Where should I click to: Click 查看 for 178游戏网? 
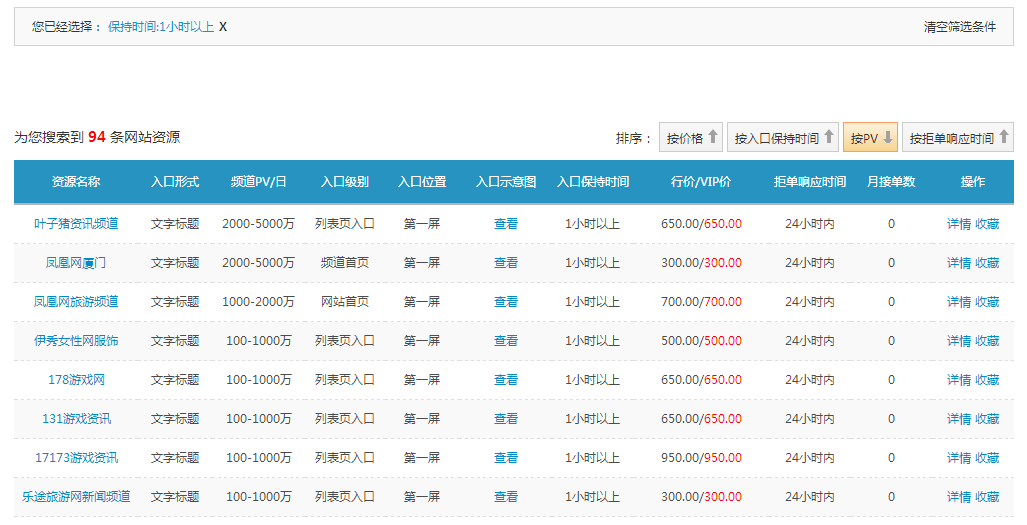click(506, 380)
